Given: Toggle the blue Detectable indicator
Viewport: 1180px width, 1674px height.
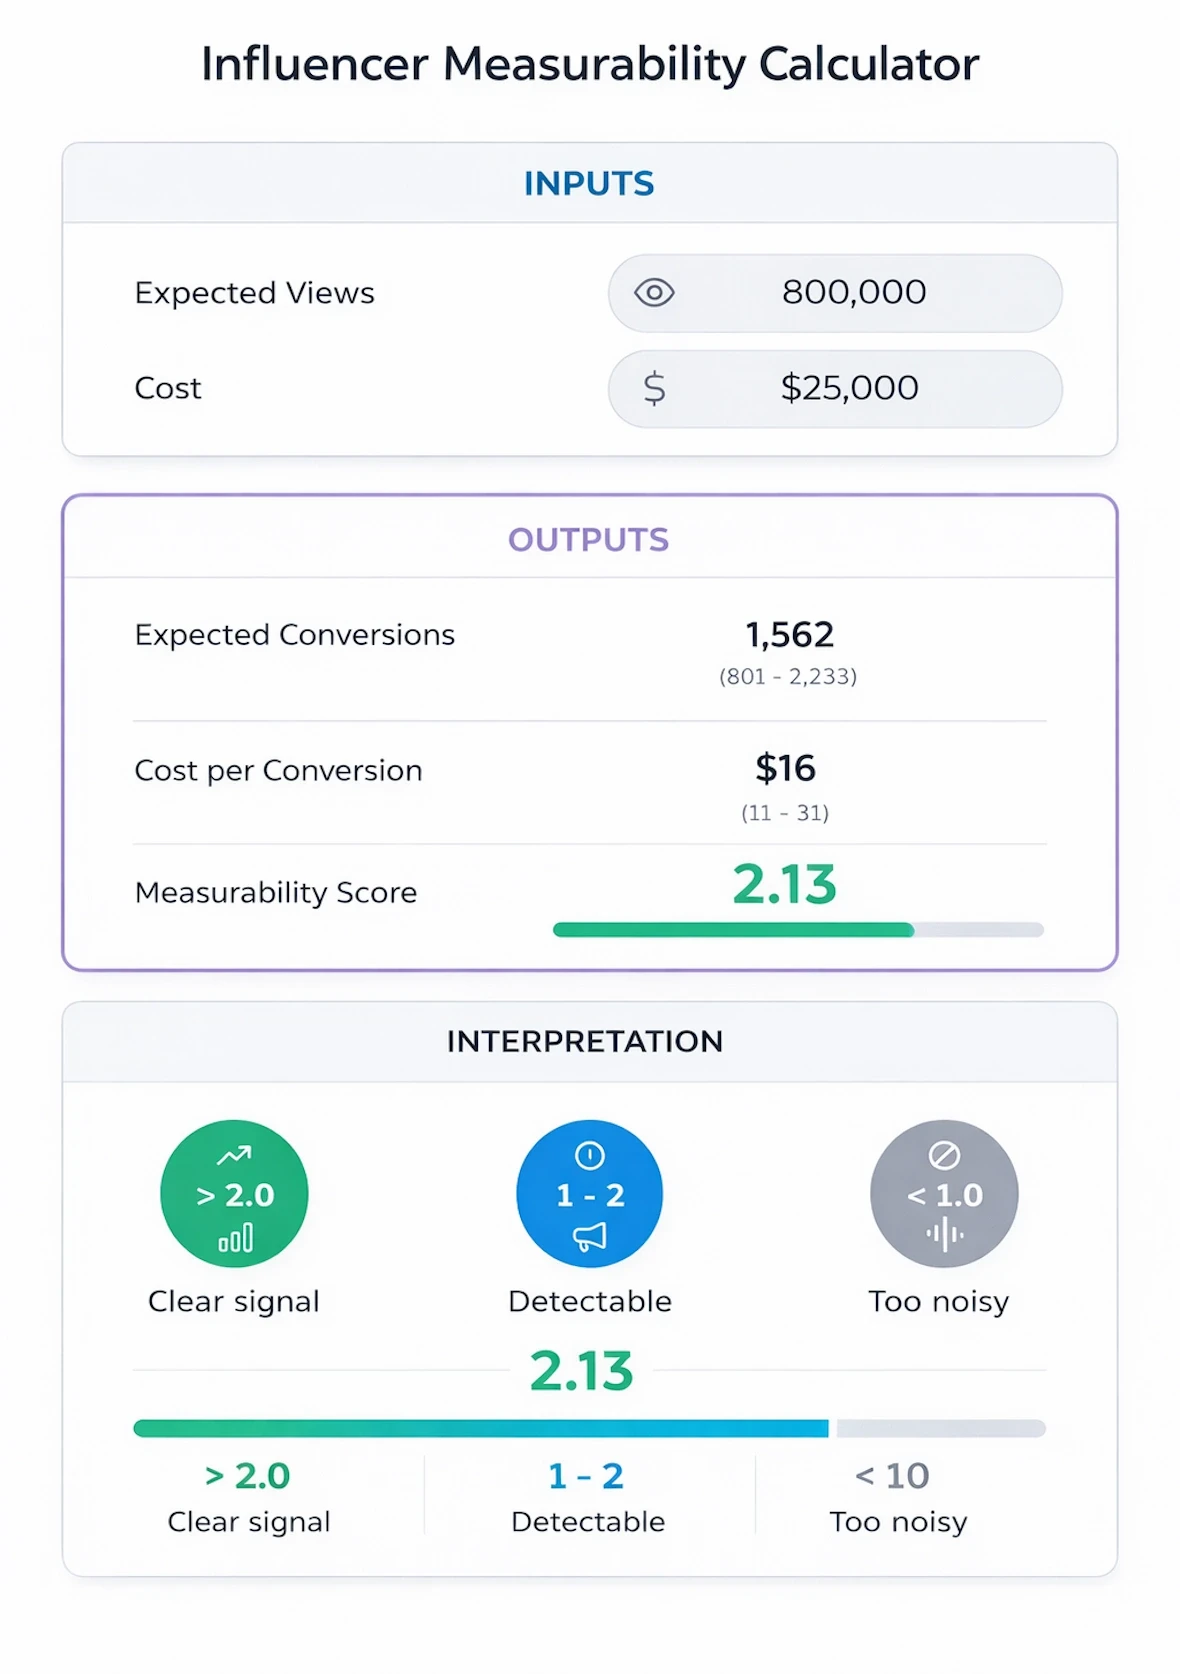Looking at the screenshot, I should 589,1194.
